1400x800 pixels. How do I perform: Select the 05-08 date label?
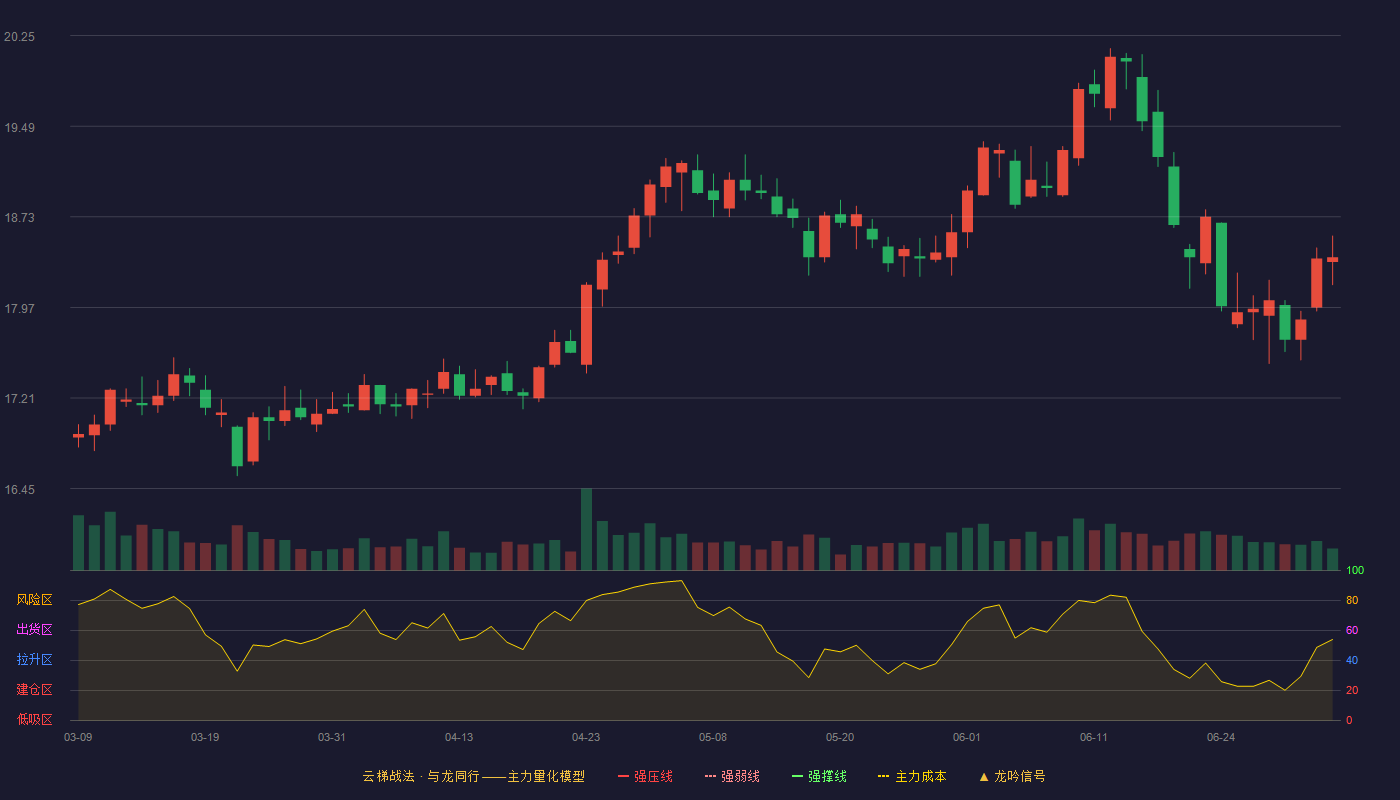[x=713, y=737]
